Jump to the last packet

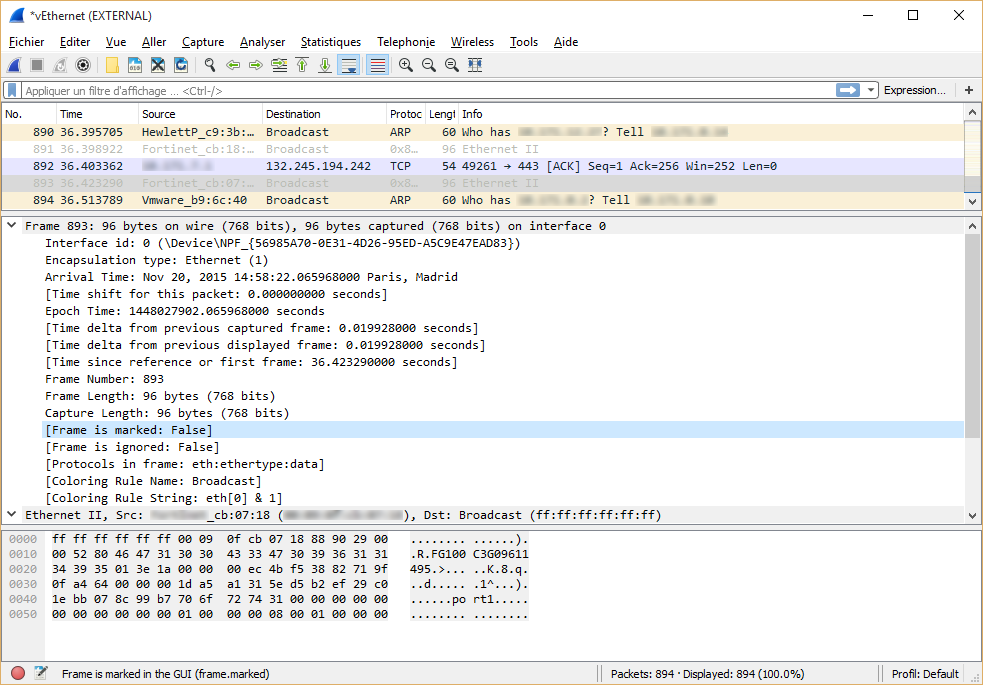[325, 65]
